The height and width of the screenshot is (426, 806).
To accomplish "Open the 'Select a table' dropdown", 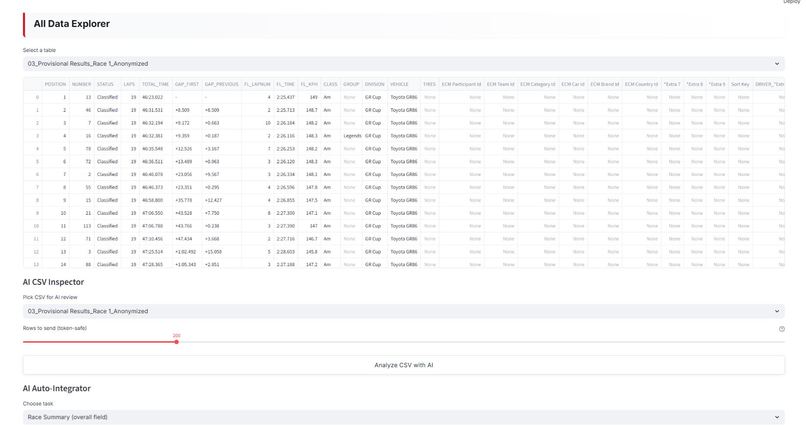I will pyautogui.click(x=404, y=64).
